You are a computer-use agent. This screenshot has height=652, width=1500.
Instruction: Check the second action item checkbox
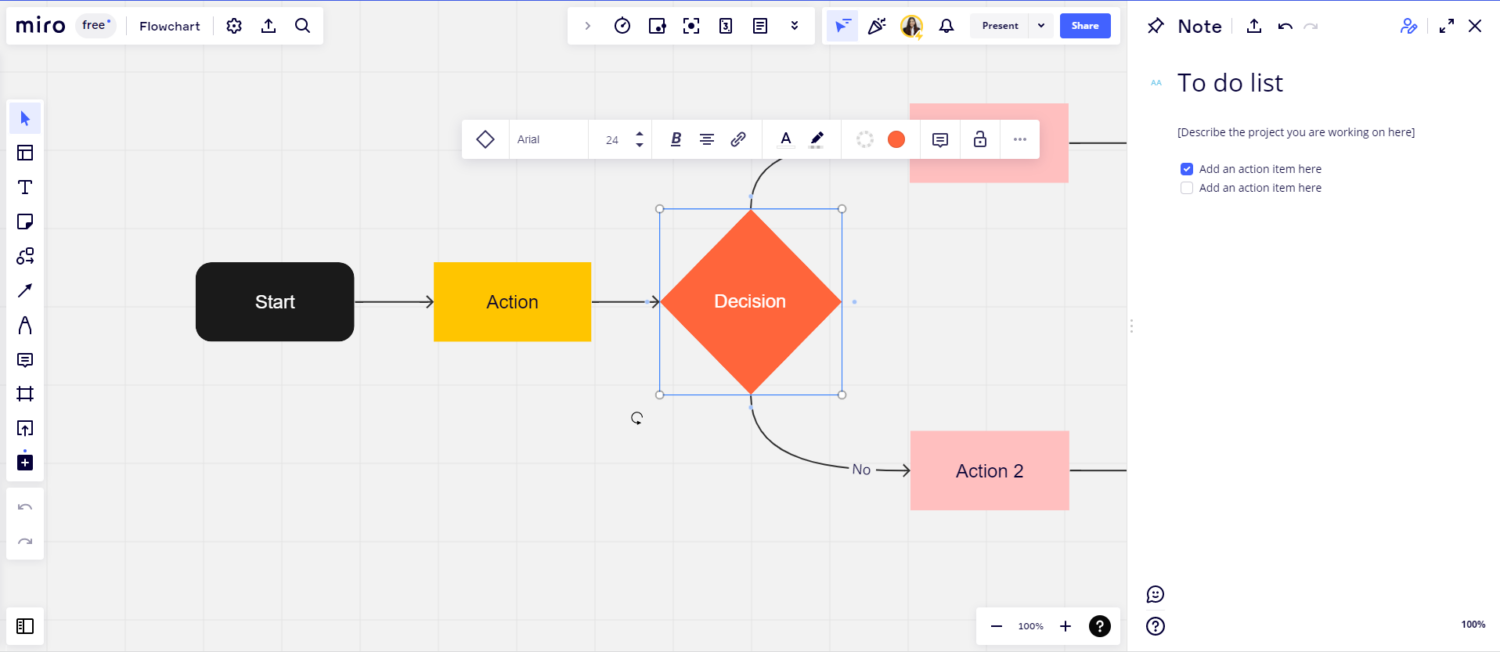1187,188
